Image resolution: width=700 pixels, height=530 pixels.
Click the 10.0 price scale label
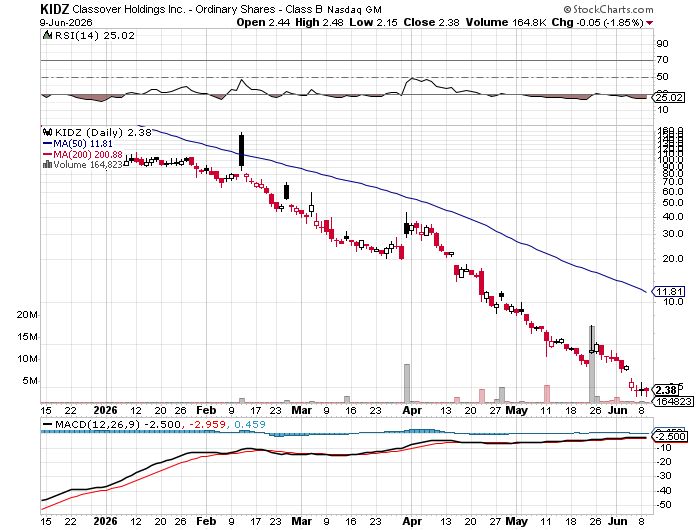click(673, 301)
